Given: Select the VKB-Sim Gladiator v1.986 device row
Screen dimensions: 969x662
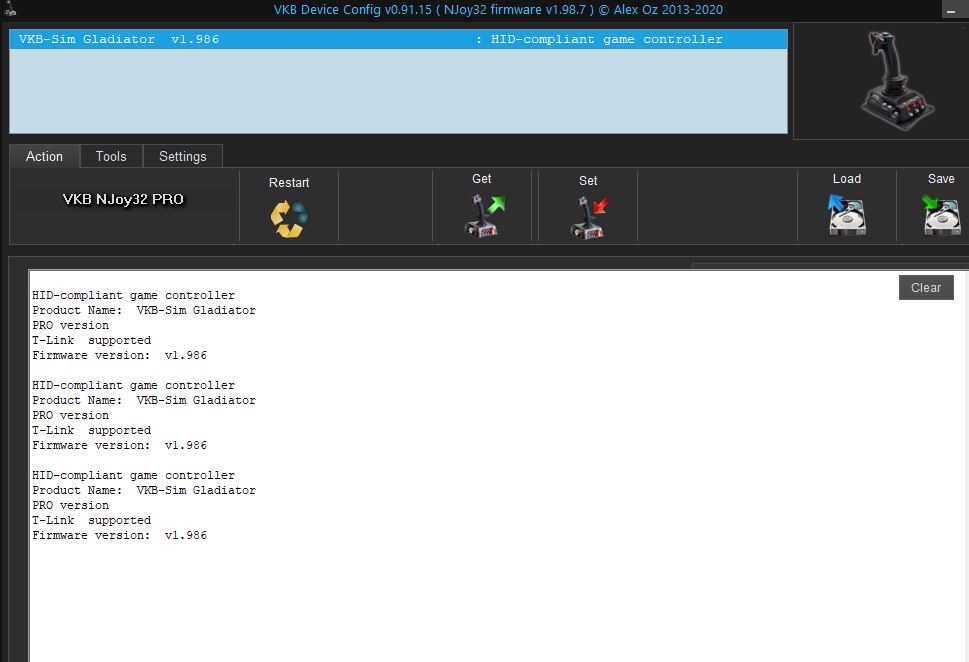Looking at the screenshot, I should click(x=399, y=39).
